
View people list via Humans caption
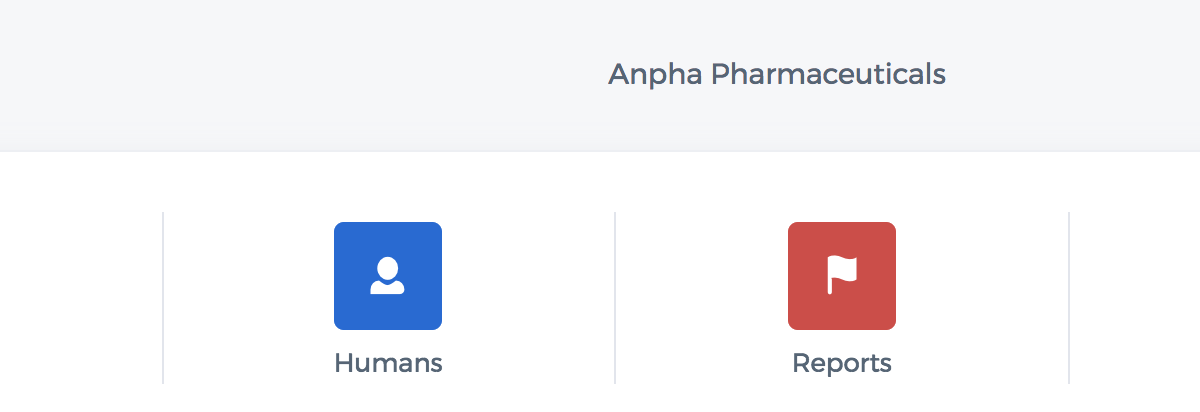(388, 362)
